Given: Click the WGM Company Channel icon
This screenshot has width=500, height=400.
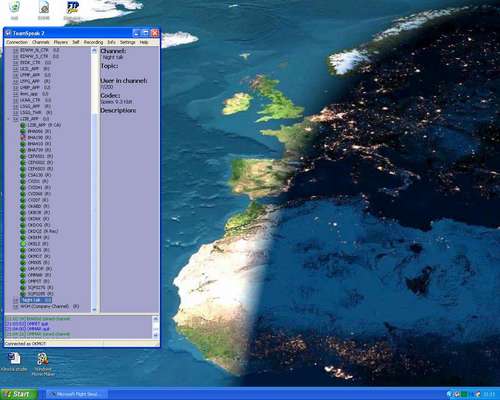Looking at the screenshot, I should pos(16,306).
